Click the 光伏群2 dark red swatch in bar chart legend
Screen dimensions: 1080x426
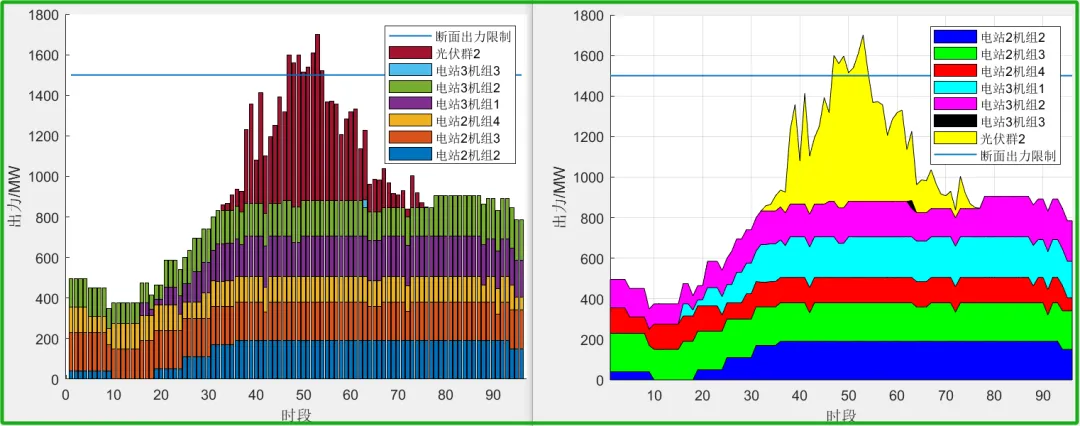[x=409, y=52]
